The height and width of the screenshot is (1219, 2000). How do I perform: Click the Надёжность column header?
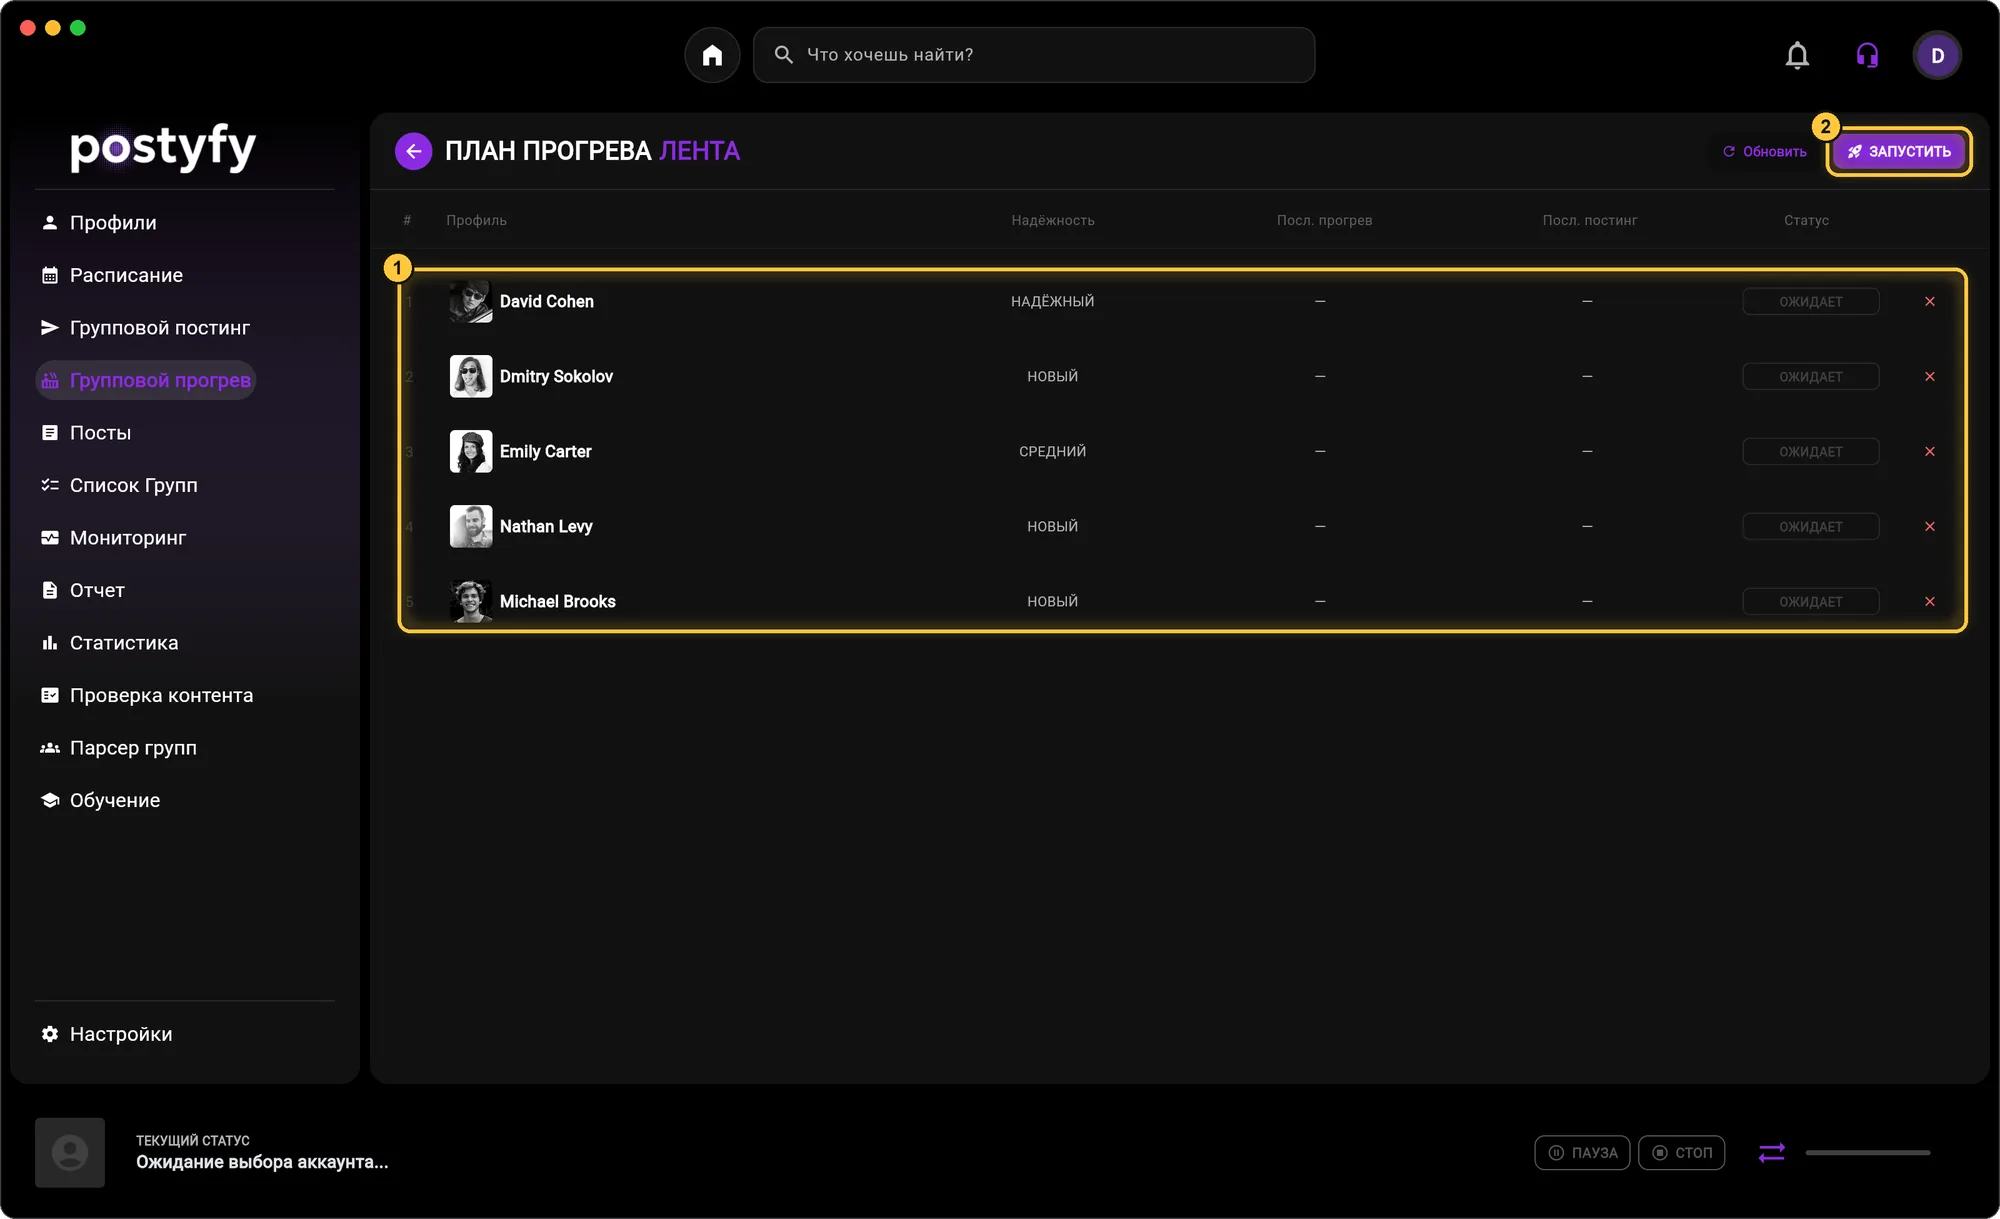point(1052,220)
